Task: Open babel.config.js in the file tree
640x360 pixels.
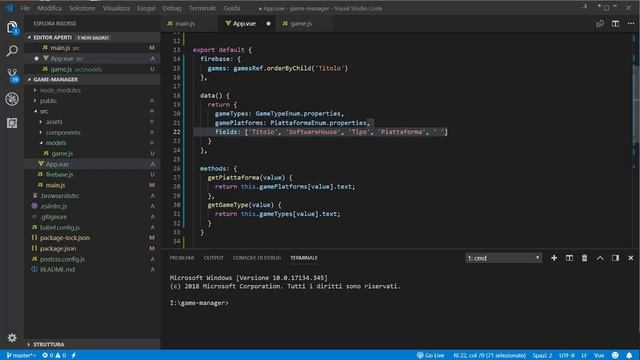Action: [x=60, y=227]
